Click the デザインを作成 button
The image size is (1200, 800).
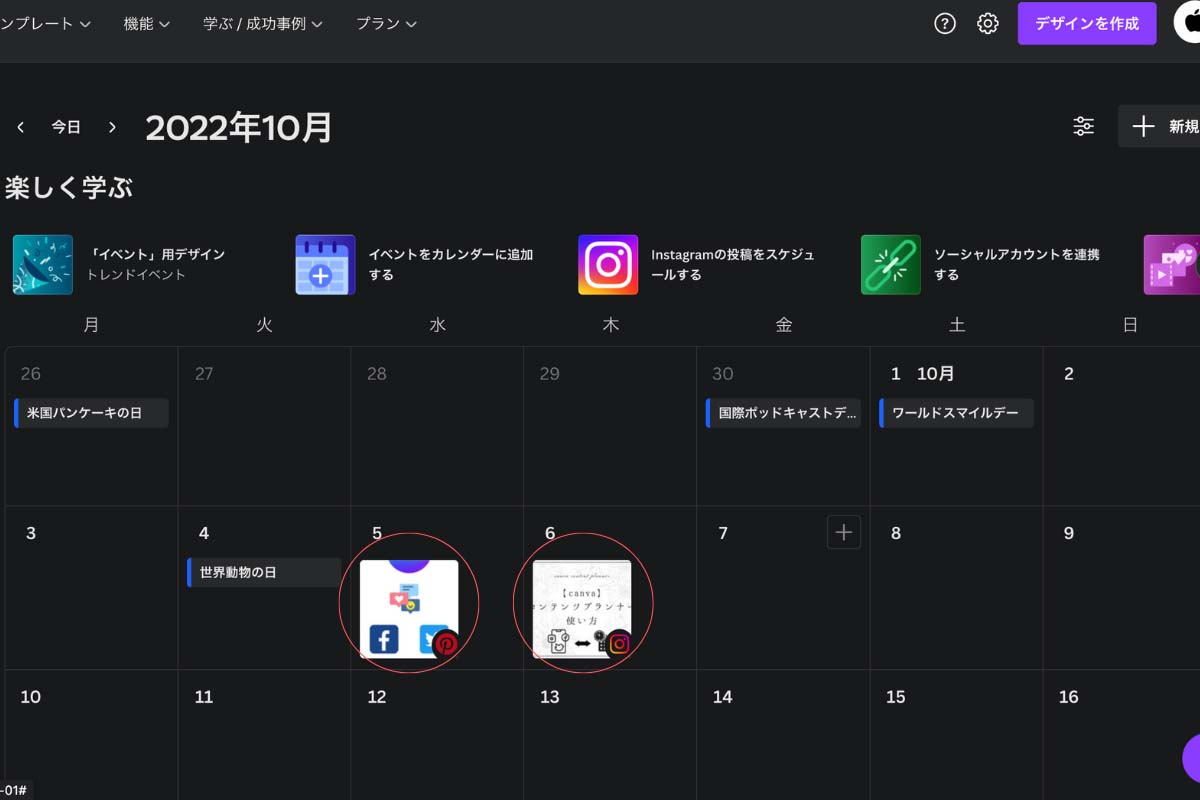point(1087,23)
